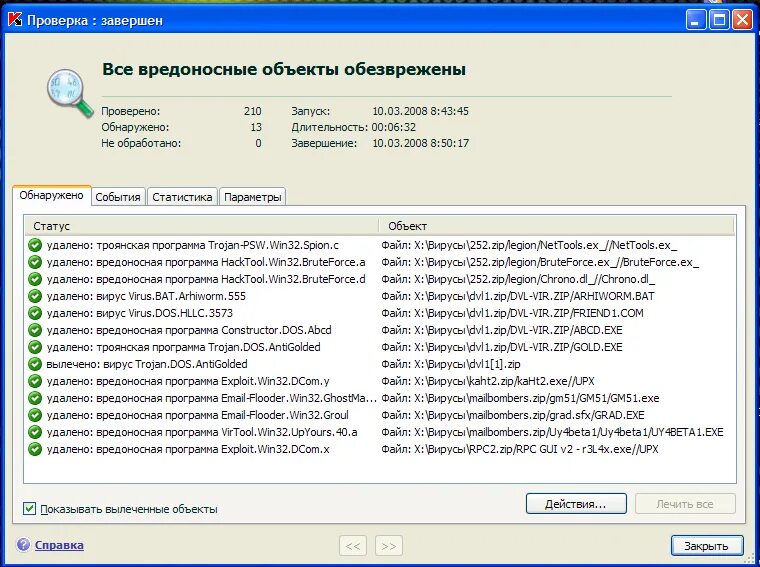Select row вылечено: вирус Trojan.DOS.AntiGolded
The image size is (760, 567).
click(x=147, y=364)
